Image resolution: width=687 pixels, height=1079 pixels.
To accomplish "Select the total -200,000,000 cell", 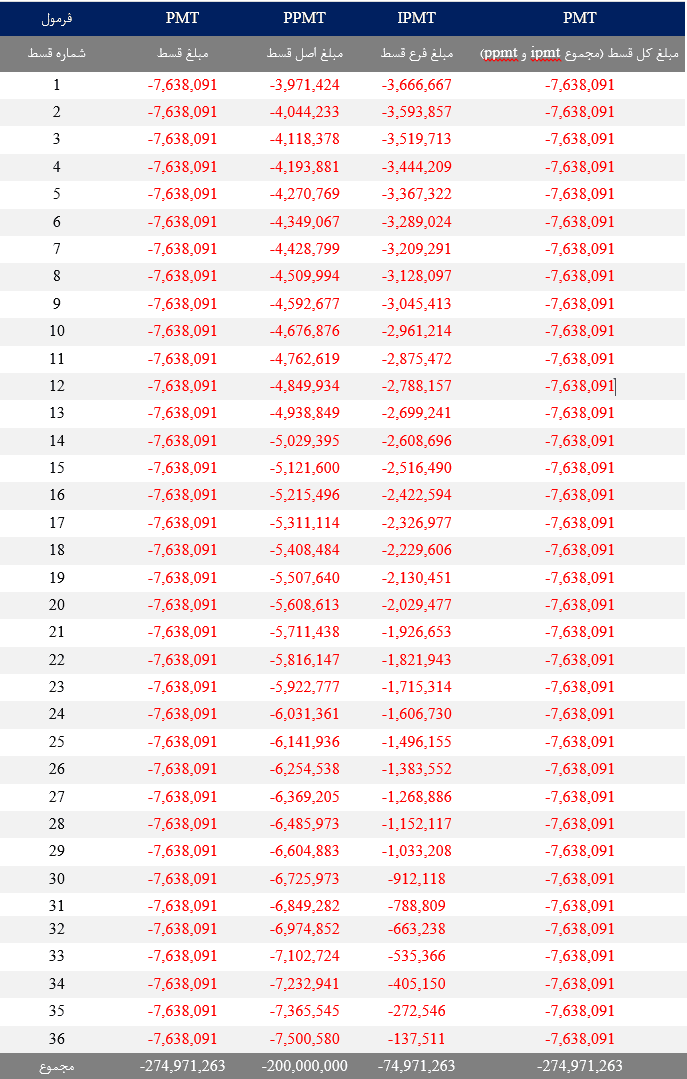I will 304,1066.
